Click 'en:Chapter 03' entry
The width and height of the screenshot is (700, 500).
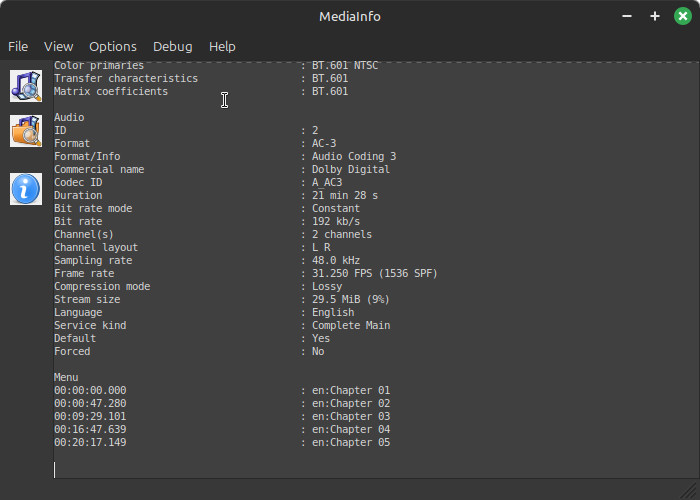351,416
